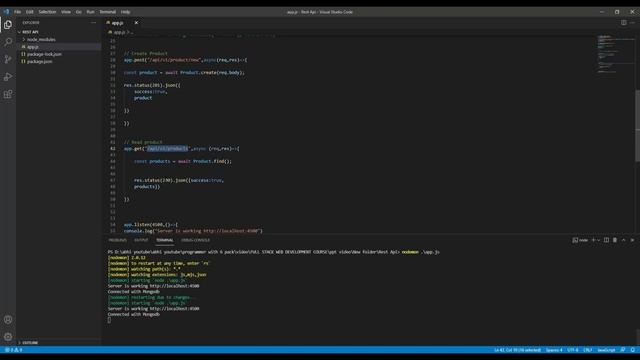Expand the Outline section

click(x=29, y=342)
